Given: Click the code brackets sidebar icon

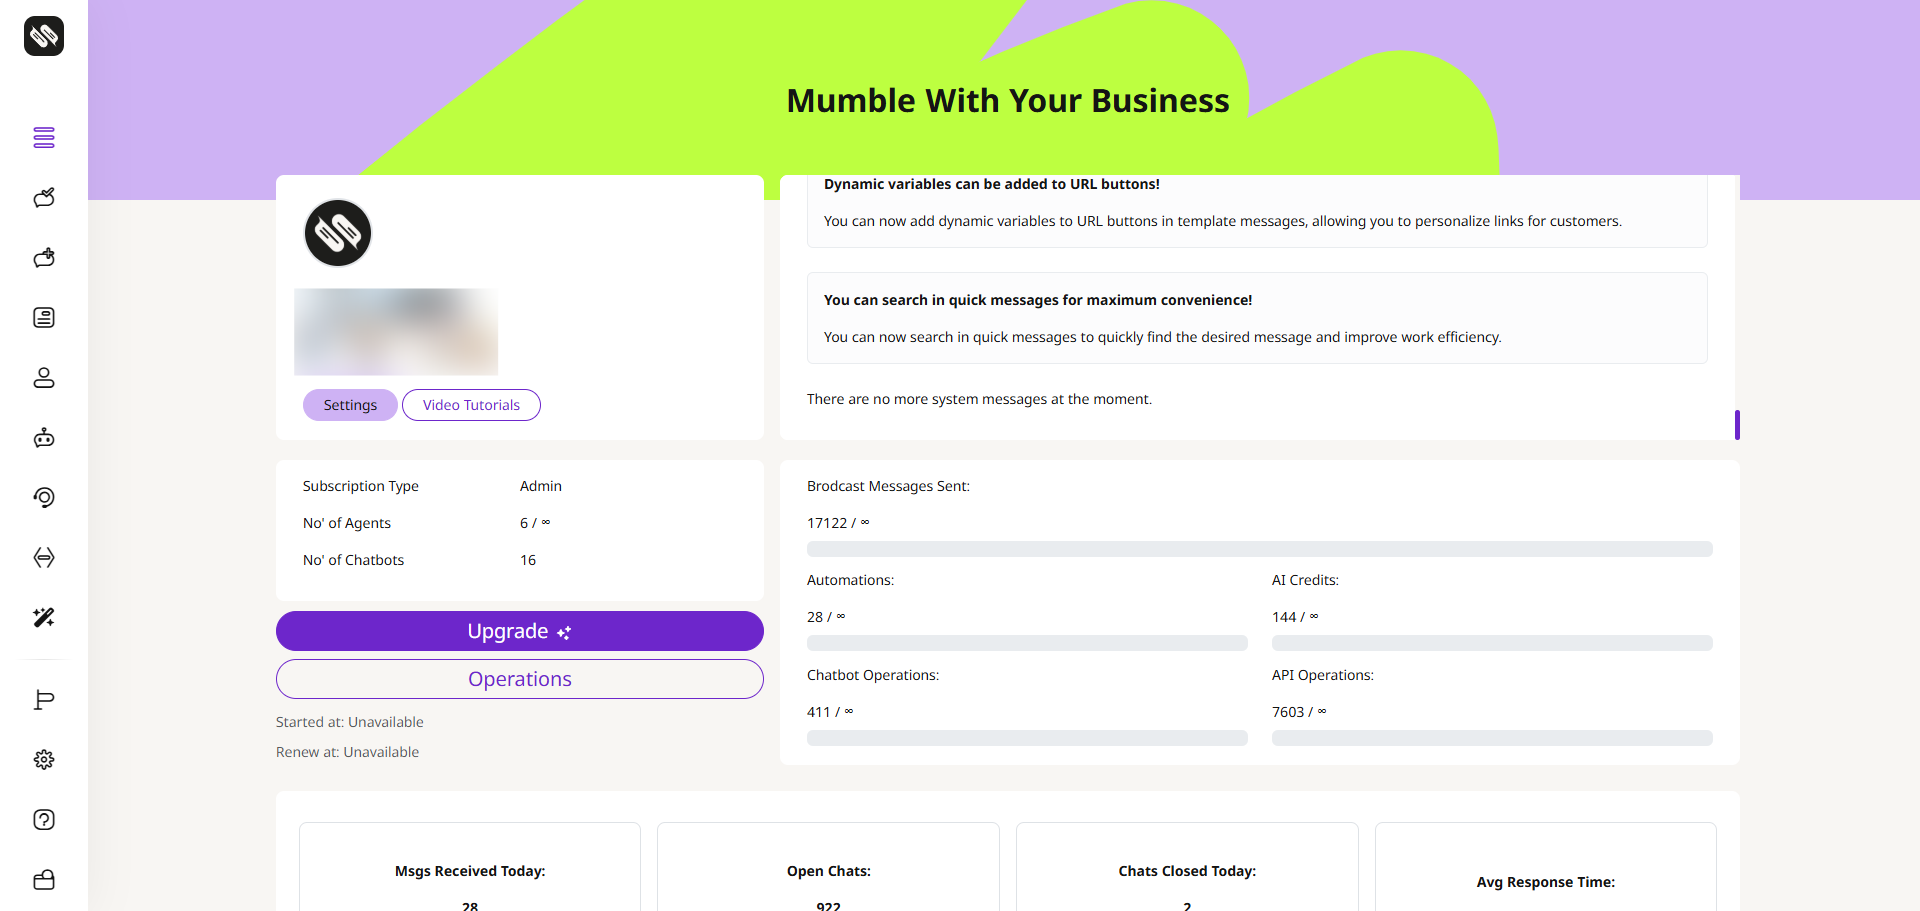Looking at the screenshot, I should point(44,558).
